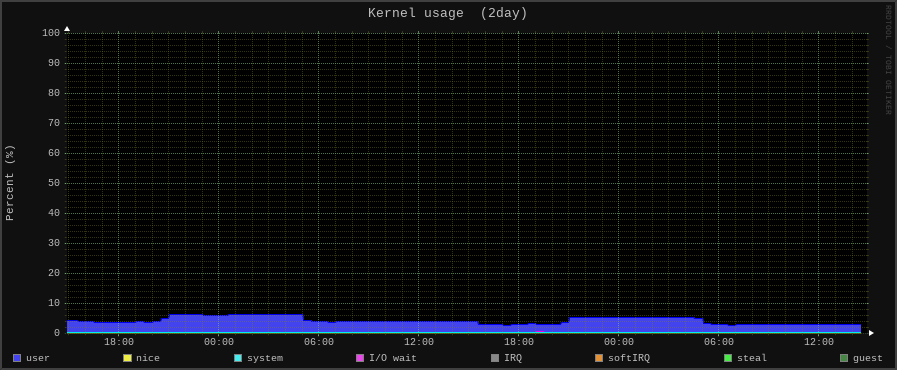
Task: Click the dark green guest legend swatch
Action: click(843, 358)
